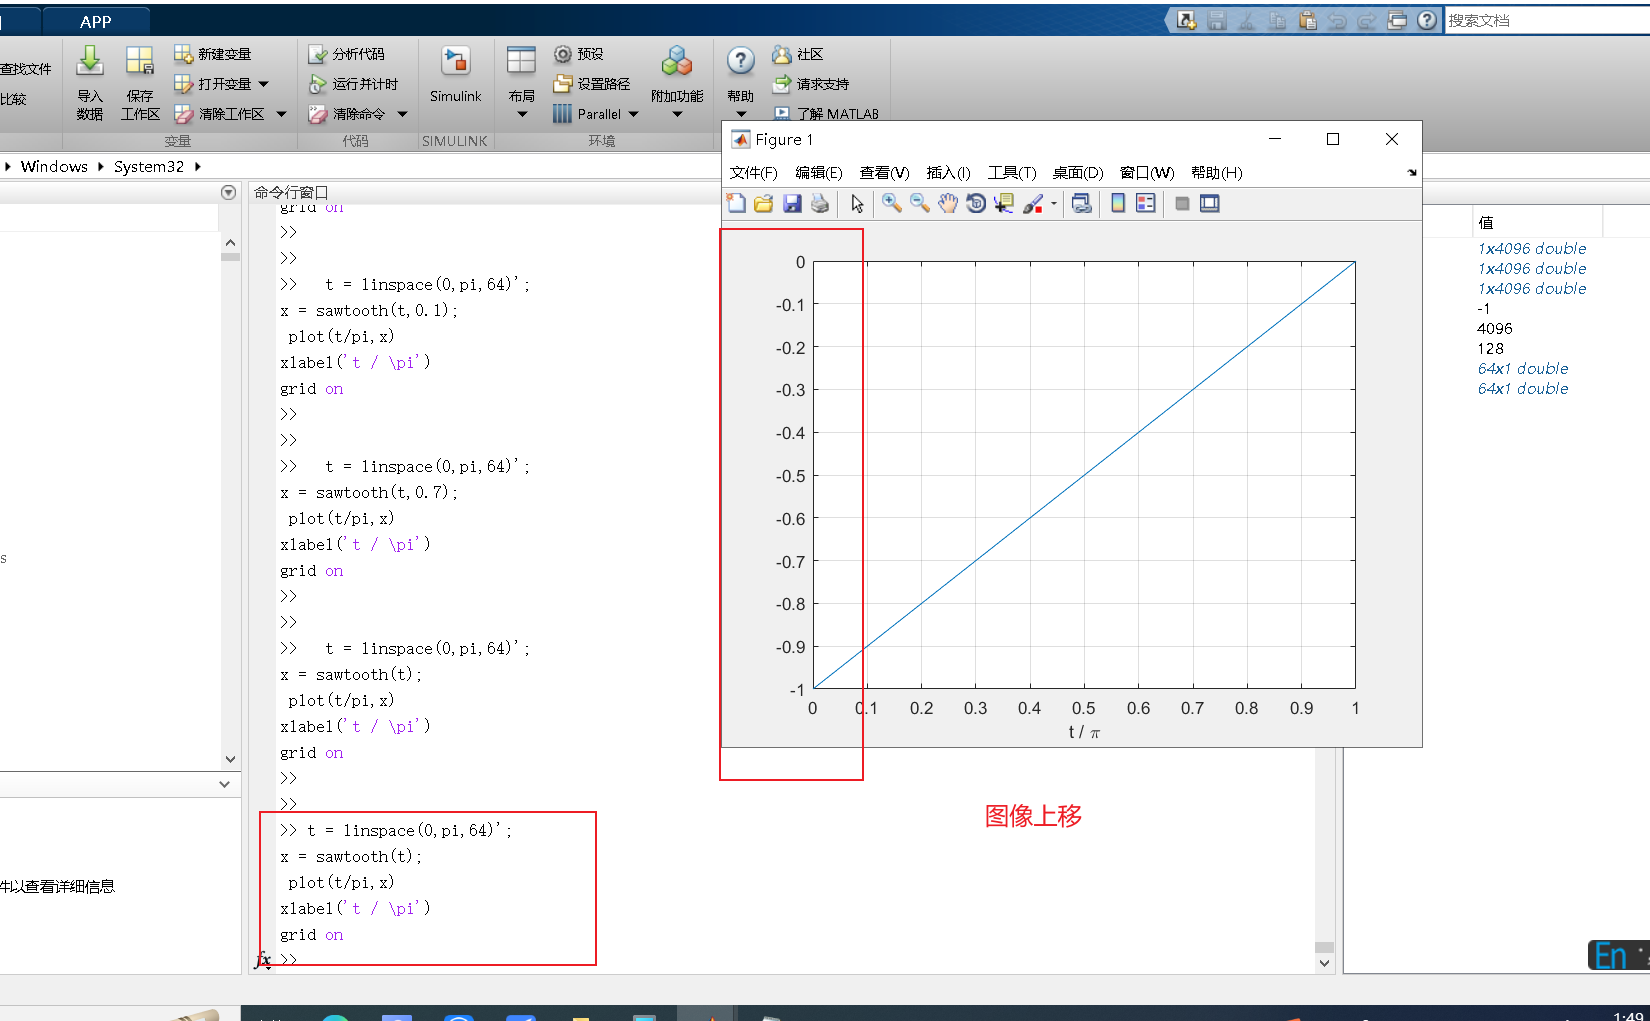
Task: Open the 编辑(E) menu in Figure 1
Action: (819, 173)
